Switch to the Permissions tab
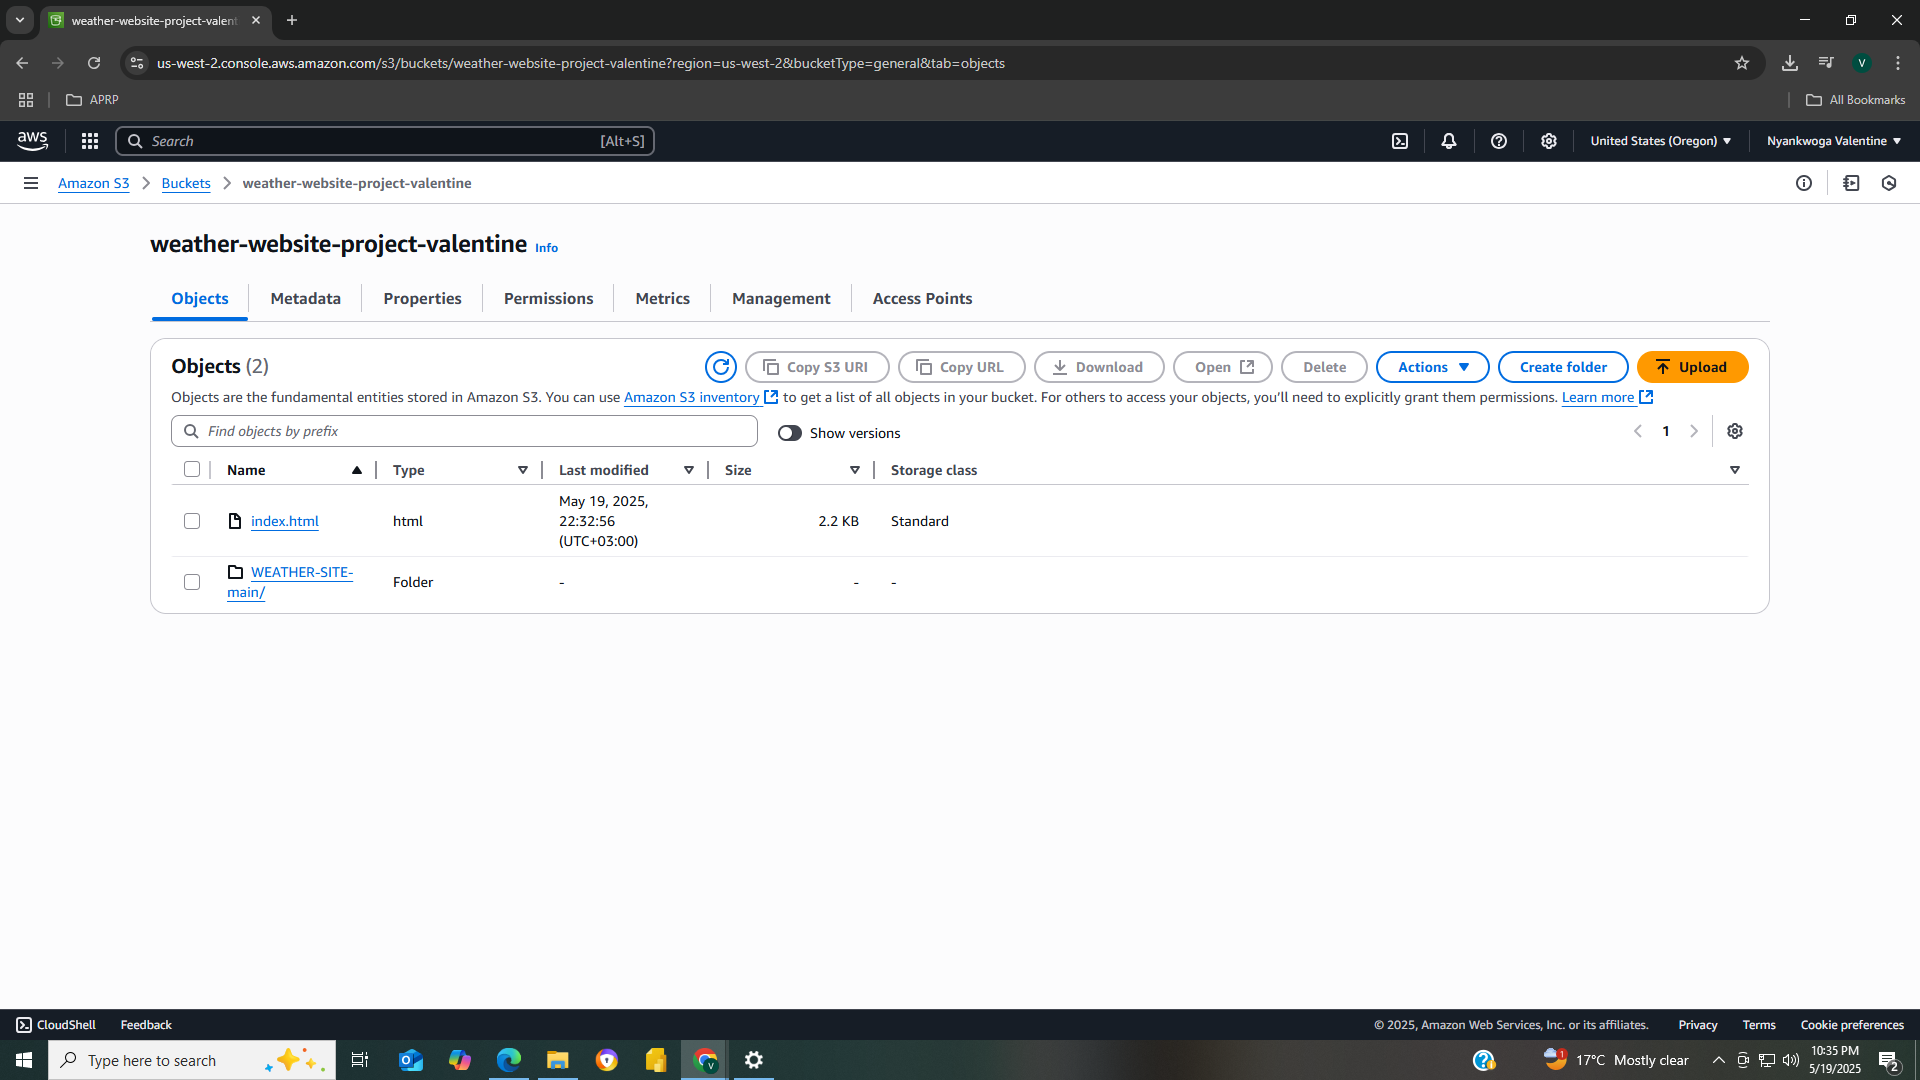 [548, 298]
